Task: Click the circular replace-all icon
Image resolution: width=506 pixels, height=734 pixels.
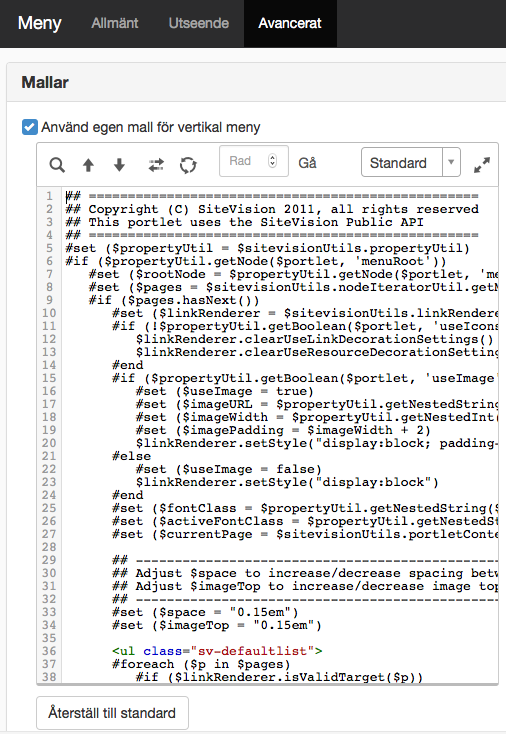Action: pyautogui.click(x=188, y=165)
